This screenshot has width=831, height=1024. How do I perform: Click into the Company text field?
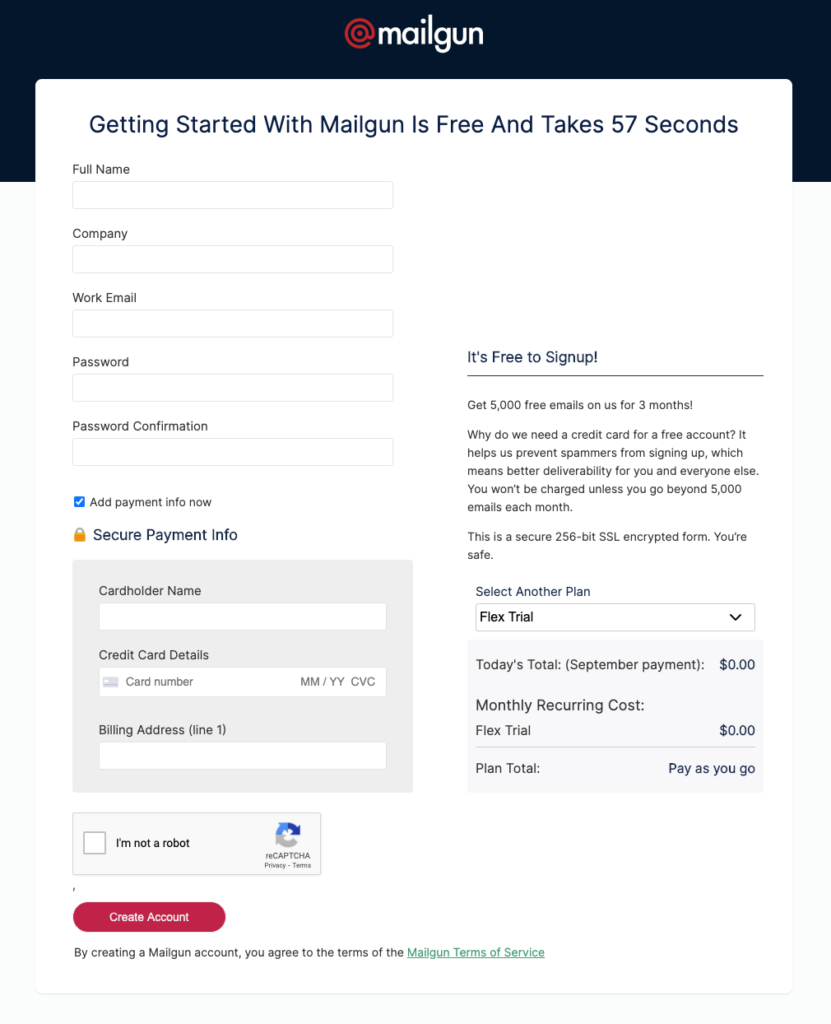point(233,259)
